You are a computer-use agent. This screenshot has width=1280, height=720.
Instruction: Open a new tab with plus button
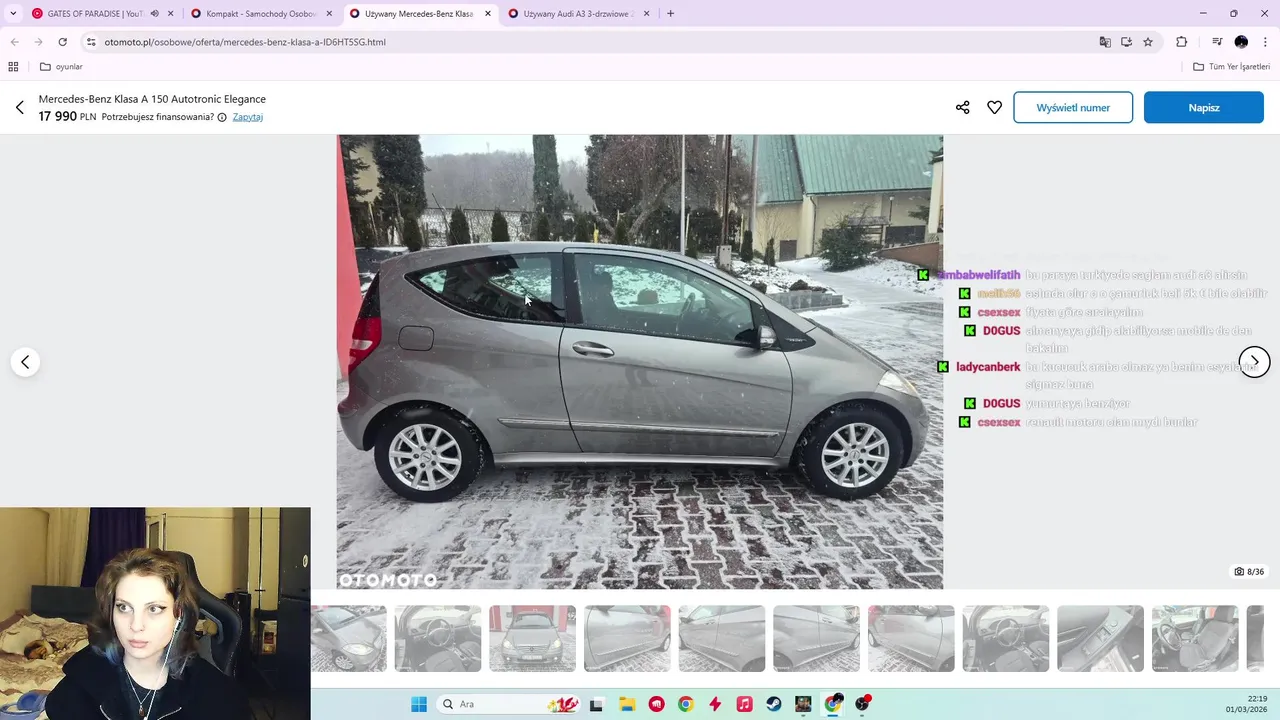670,14
